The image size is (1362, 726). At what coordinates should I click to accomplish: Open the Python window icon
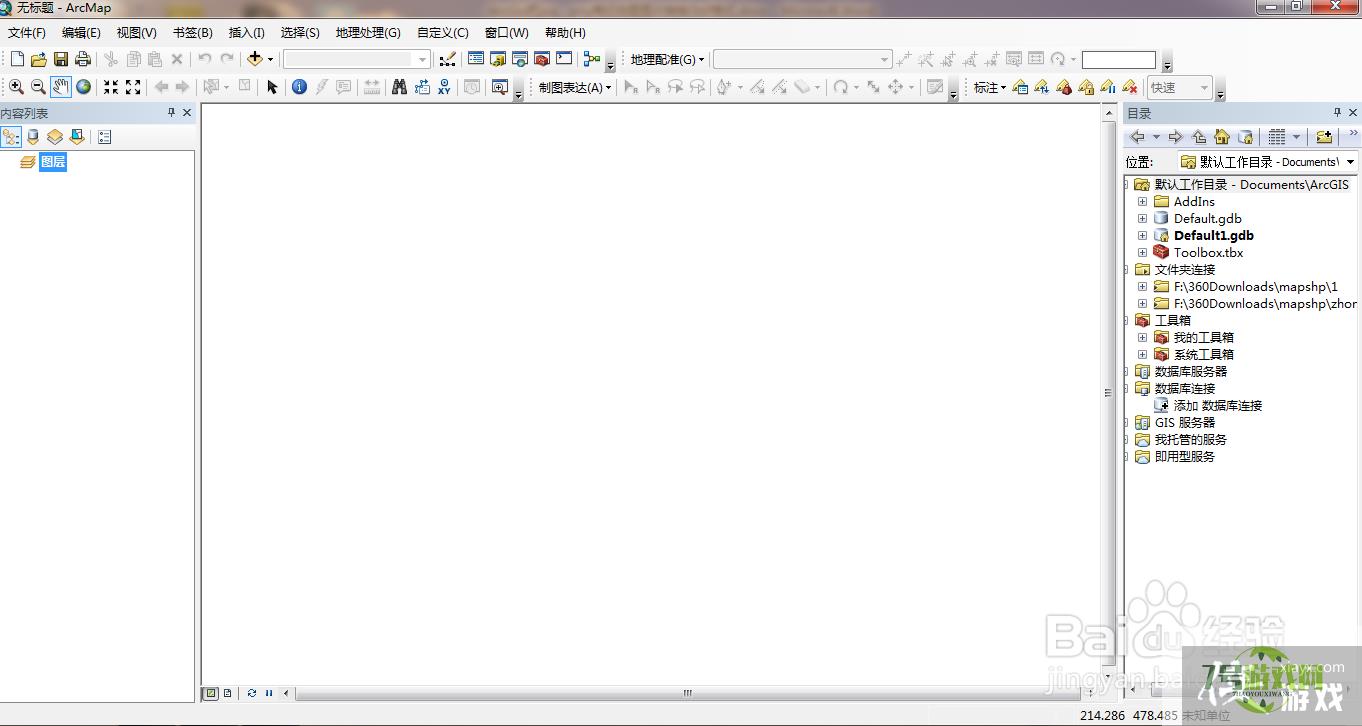[x=564, y=59]
